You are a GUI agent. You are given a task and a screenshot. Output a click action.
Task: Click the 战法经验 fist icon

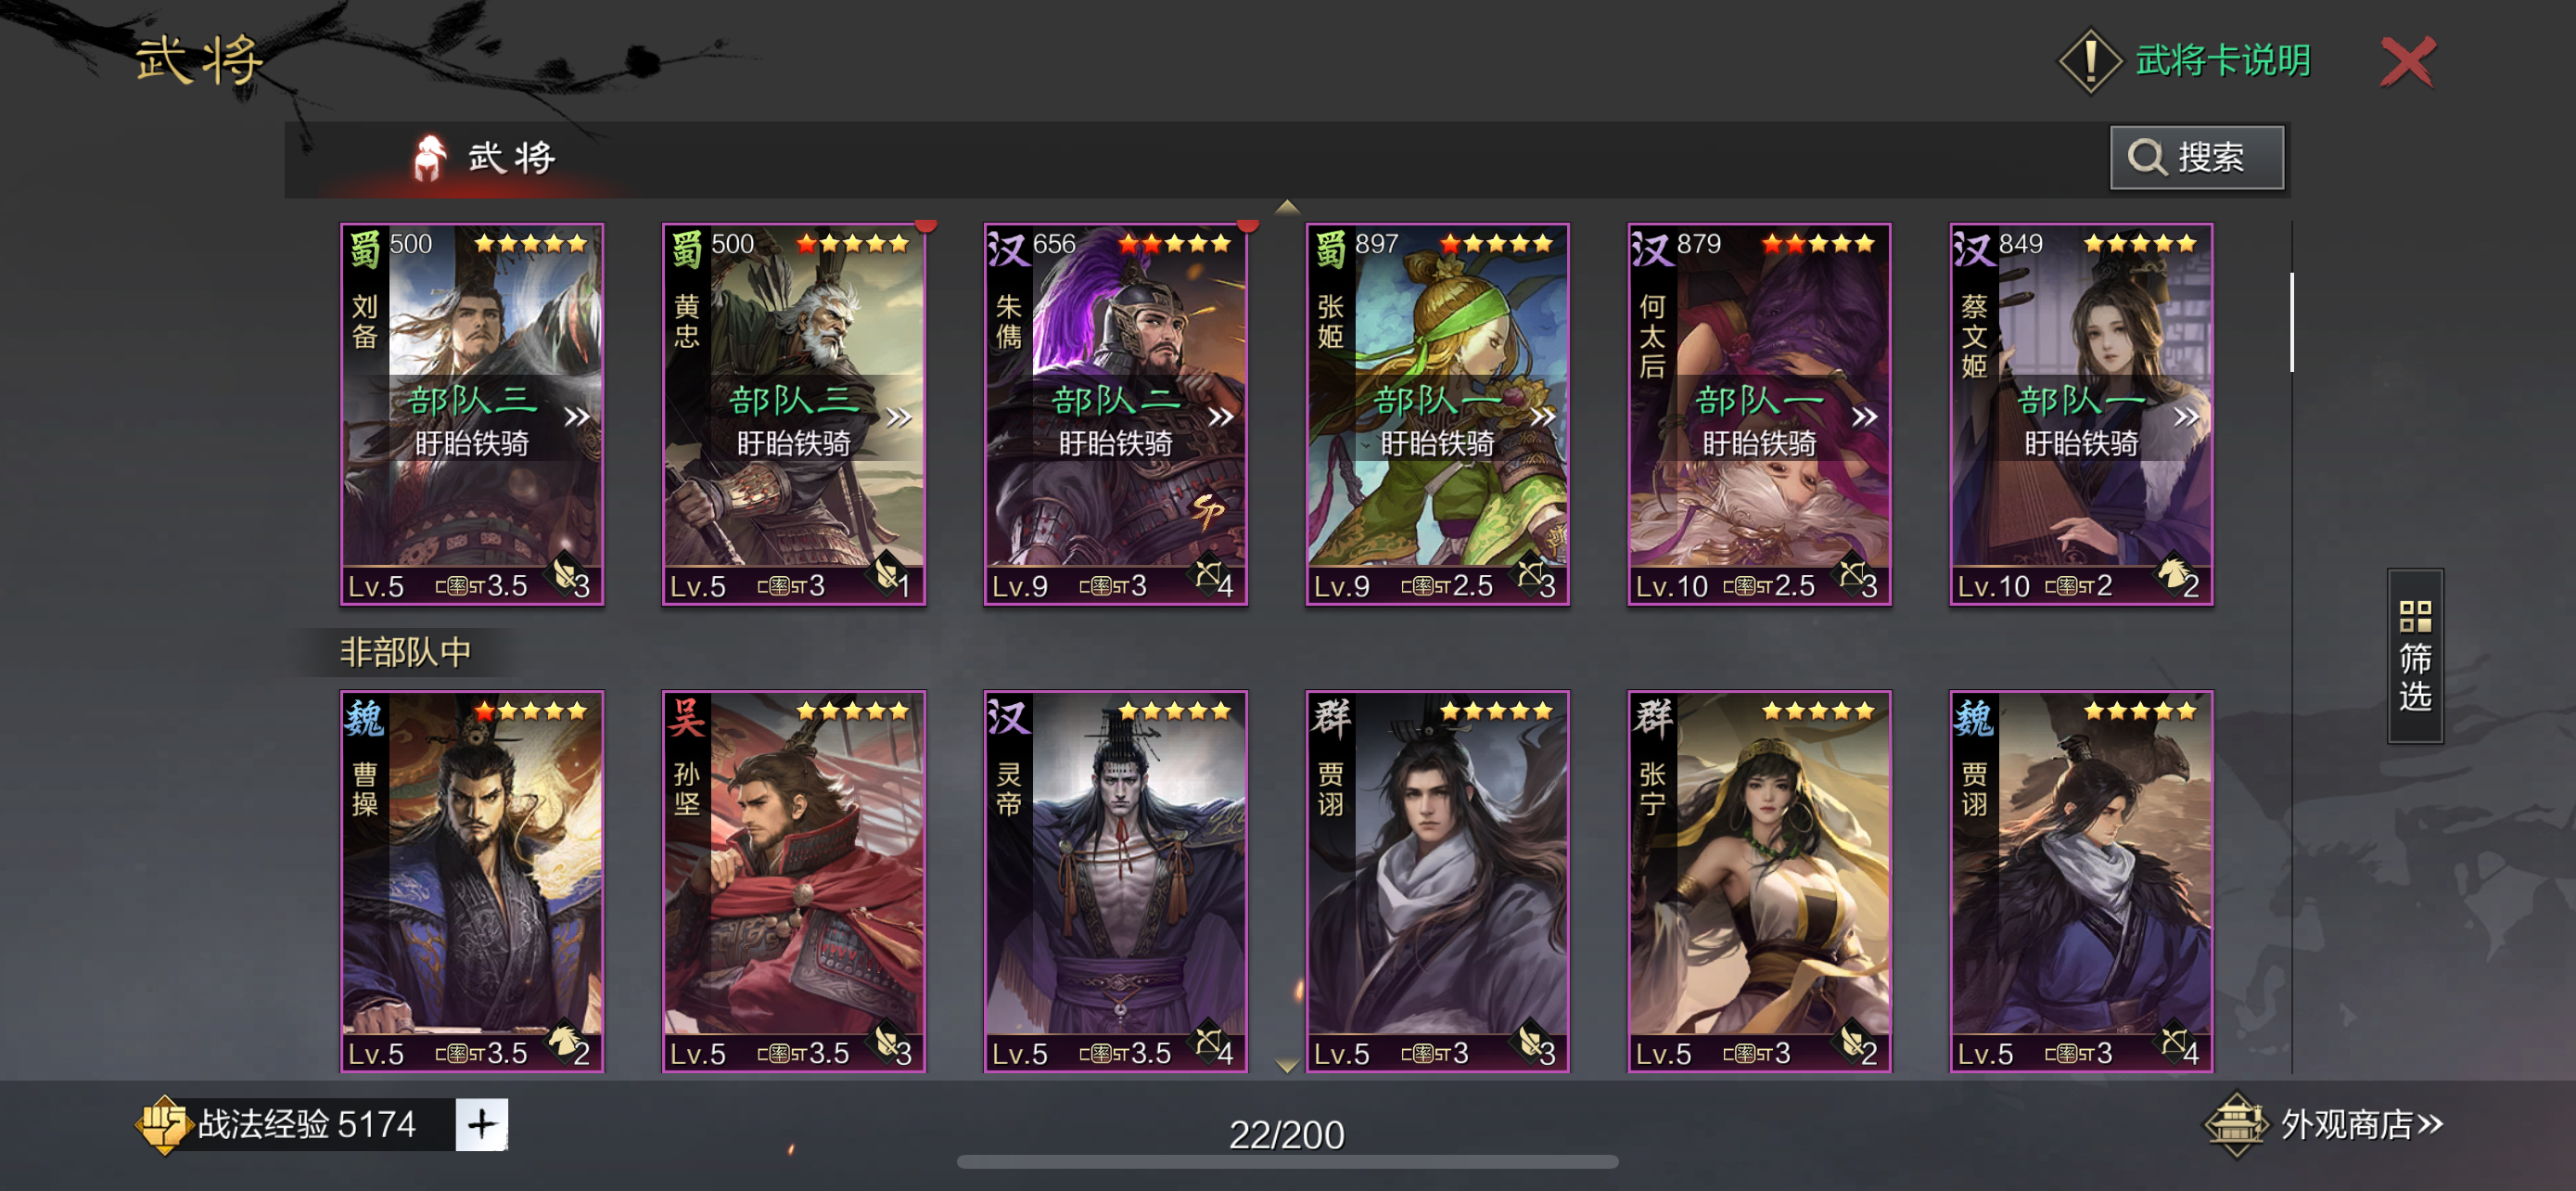click(164, 1124)
